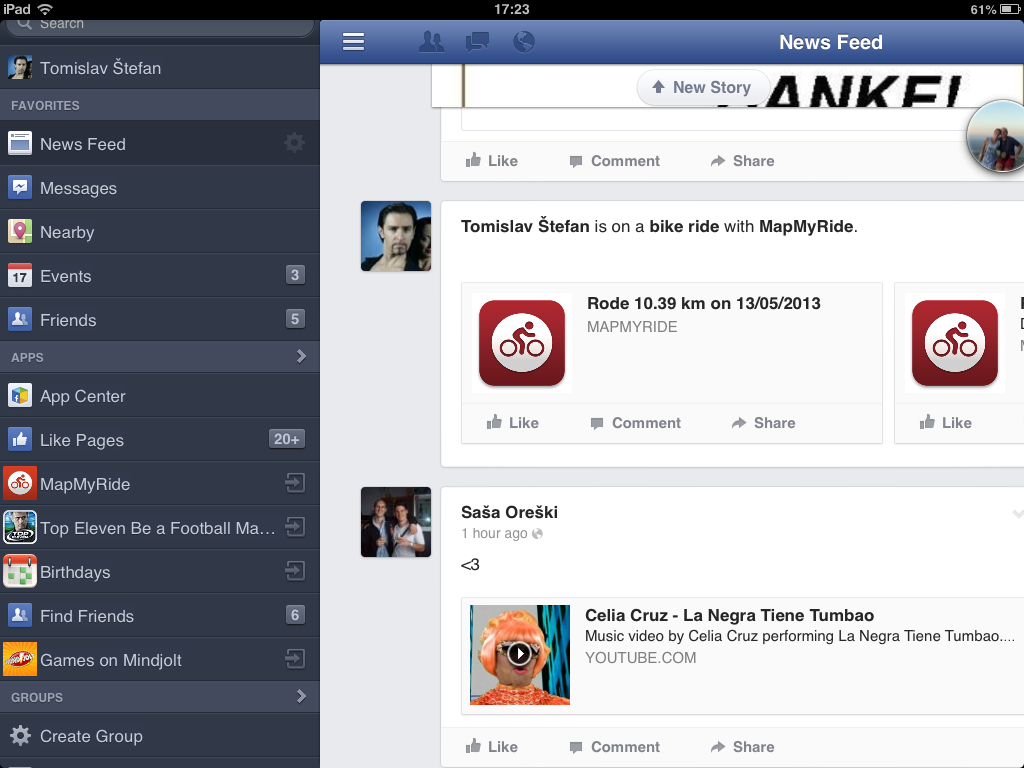The image size is (1024, 768).
Task: Comment on the top post
Action: (615, 161)
